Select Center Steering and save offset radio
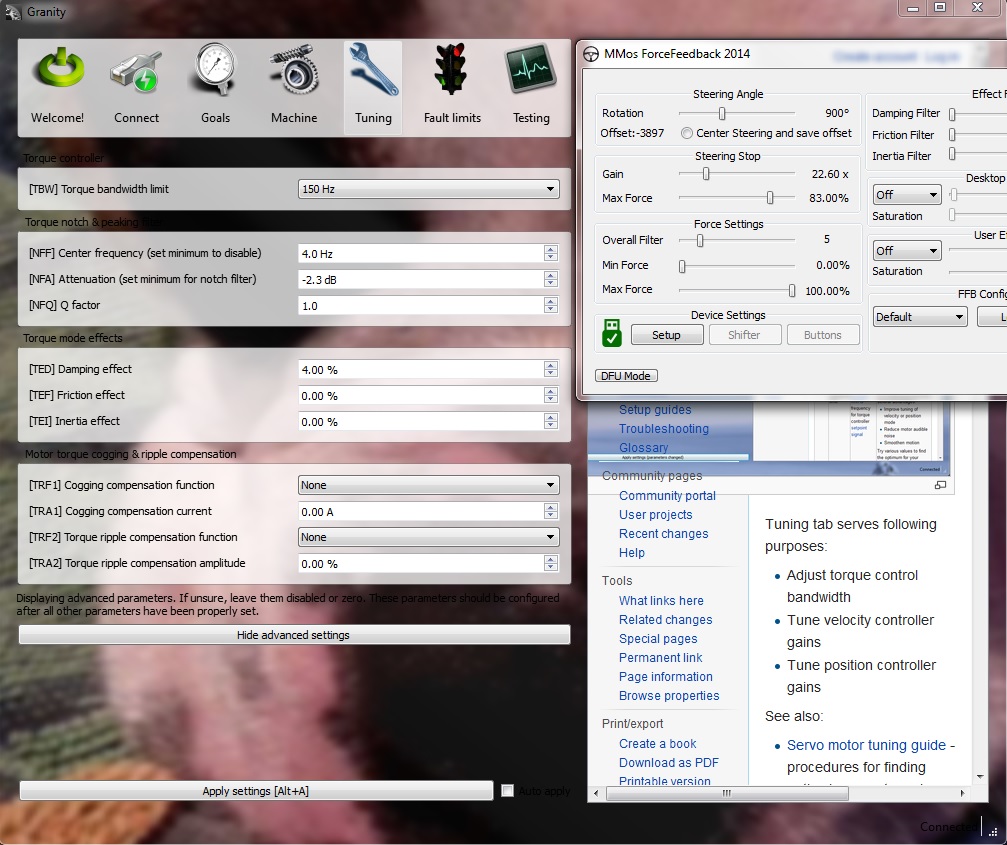 [x=687, y=133]
